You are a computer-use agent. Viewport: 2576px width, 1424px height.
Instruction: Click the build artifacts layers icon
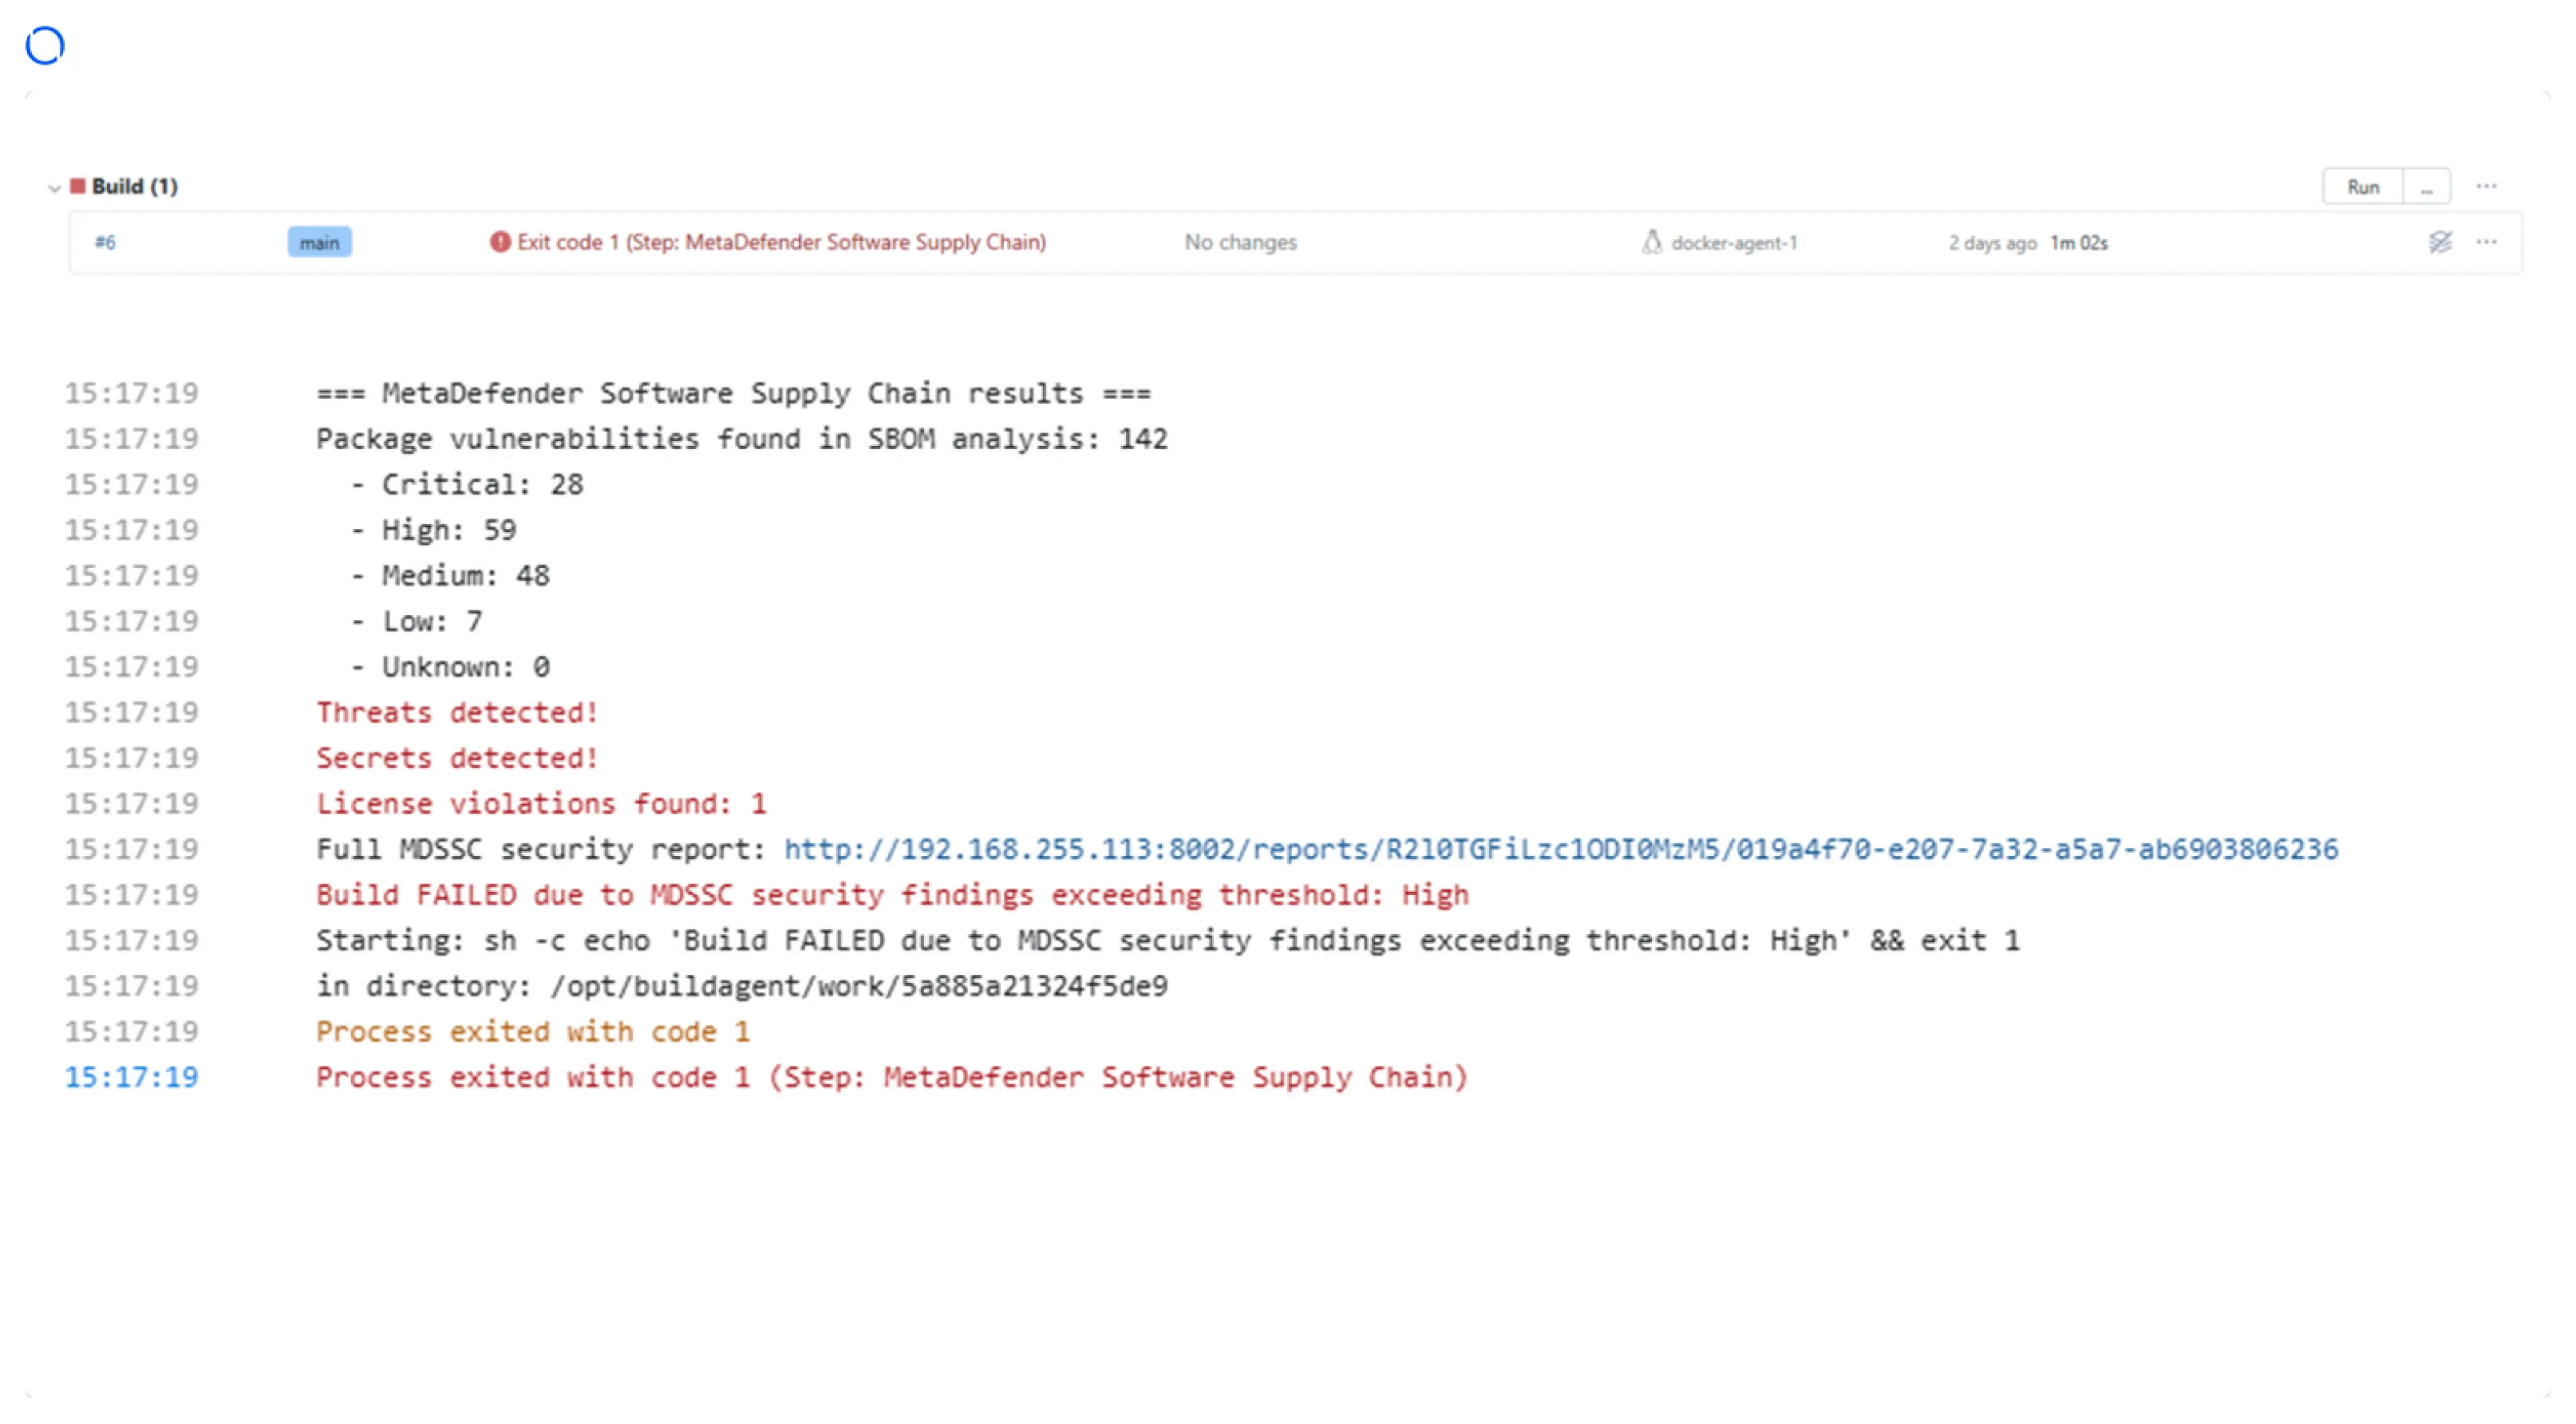click(2440, 242)
